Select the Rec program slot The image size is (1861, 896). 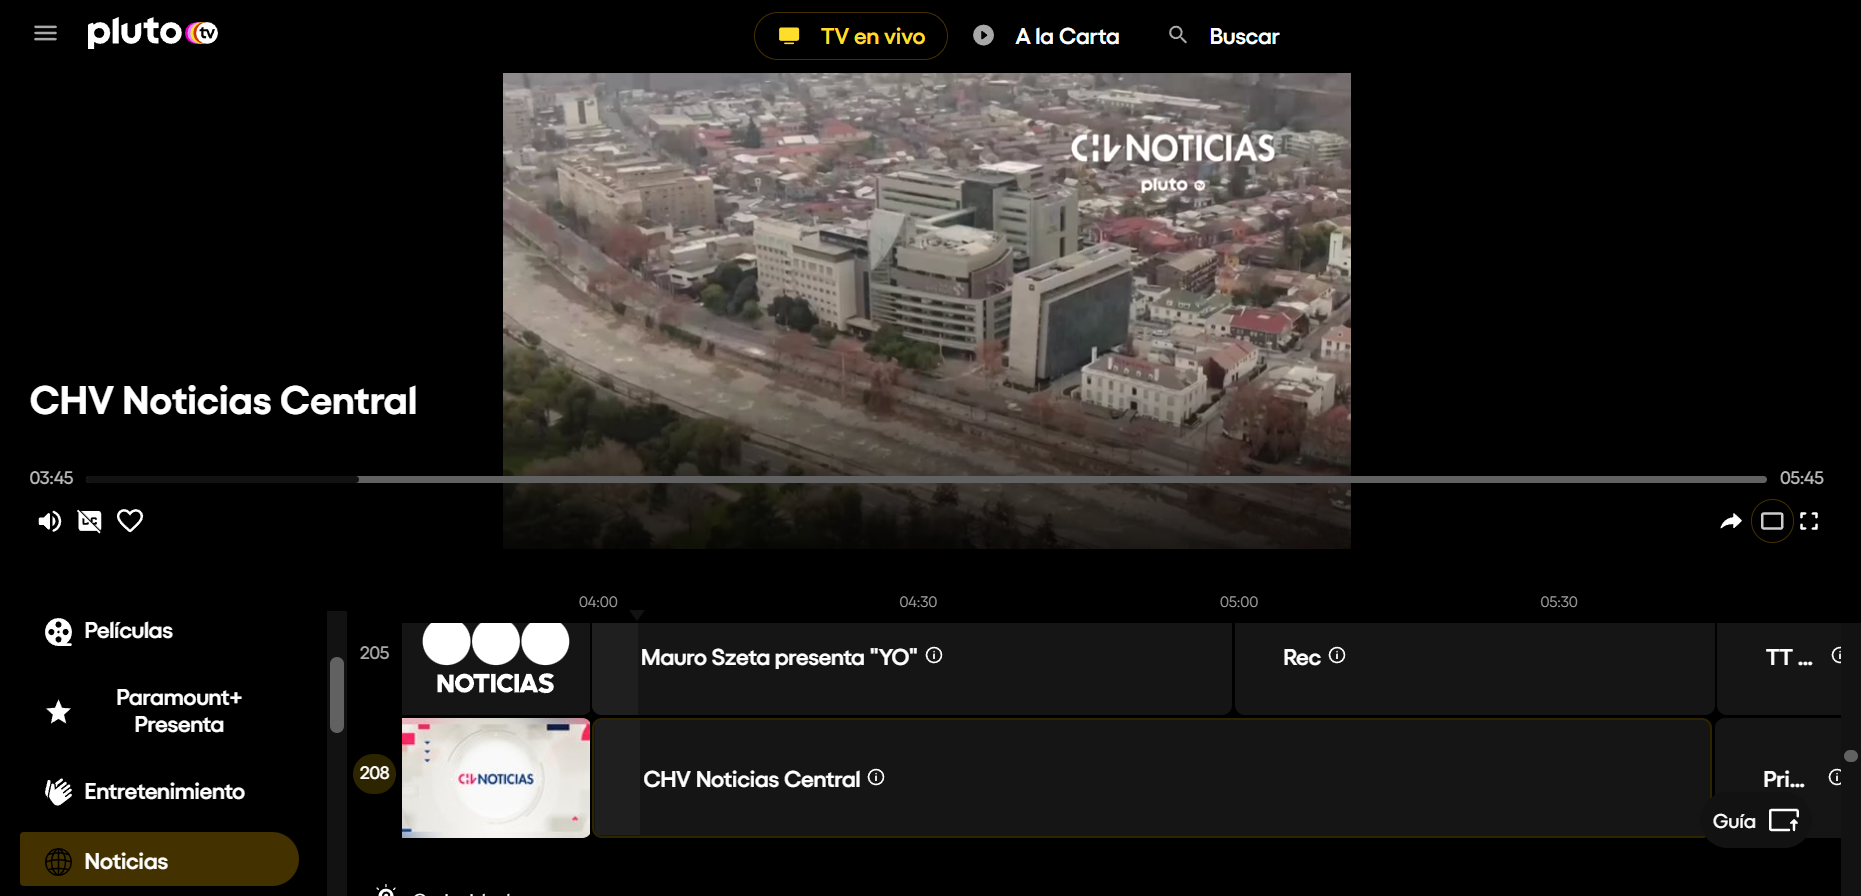click(x=1475, y=668)
